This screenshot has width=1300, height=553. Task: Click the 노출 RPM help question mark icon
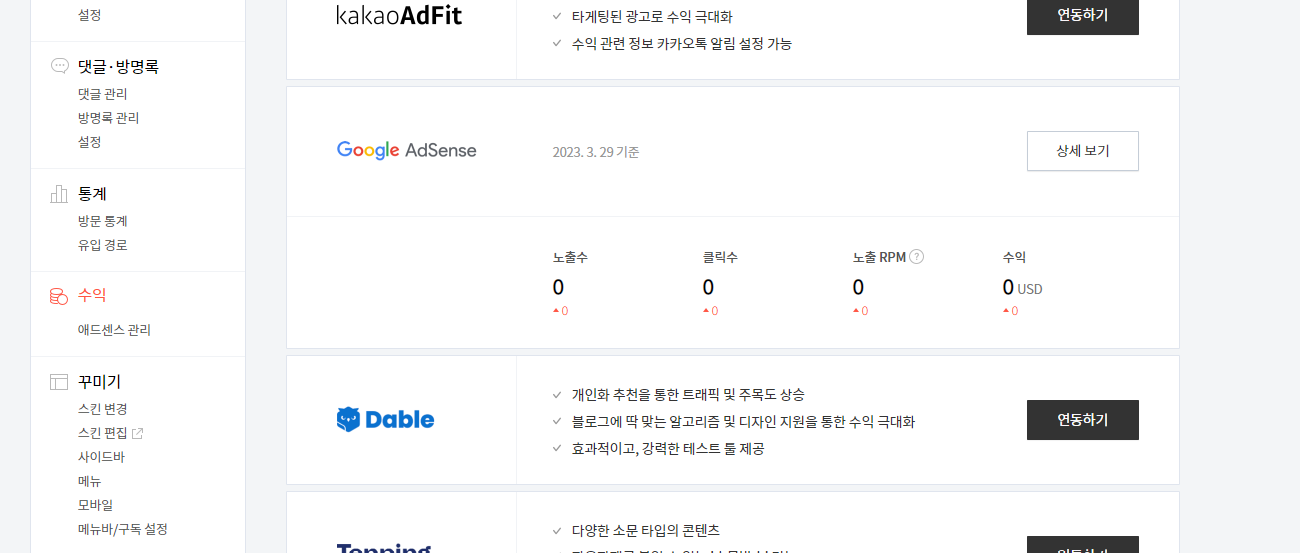917,257
